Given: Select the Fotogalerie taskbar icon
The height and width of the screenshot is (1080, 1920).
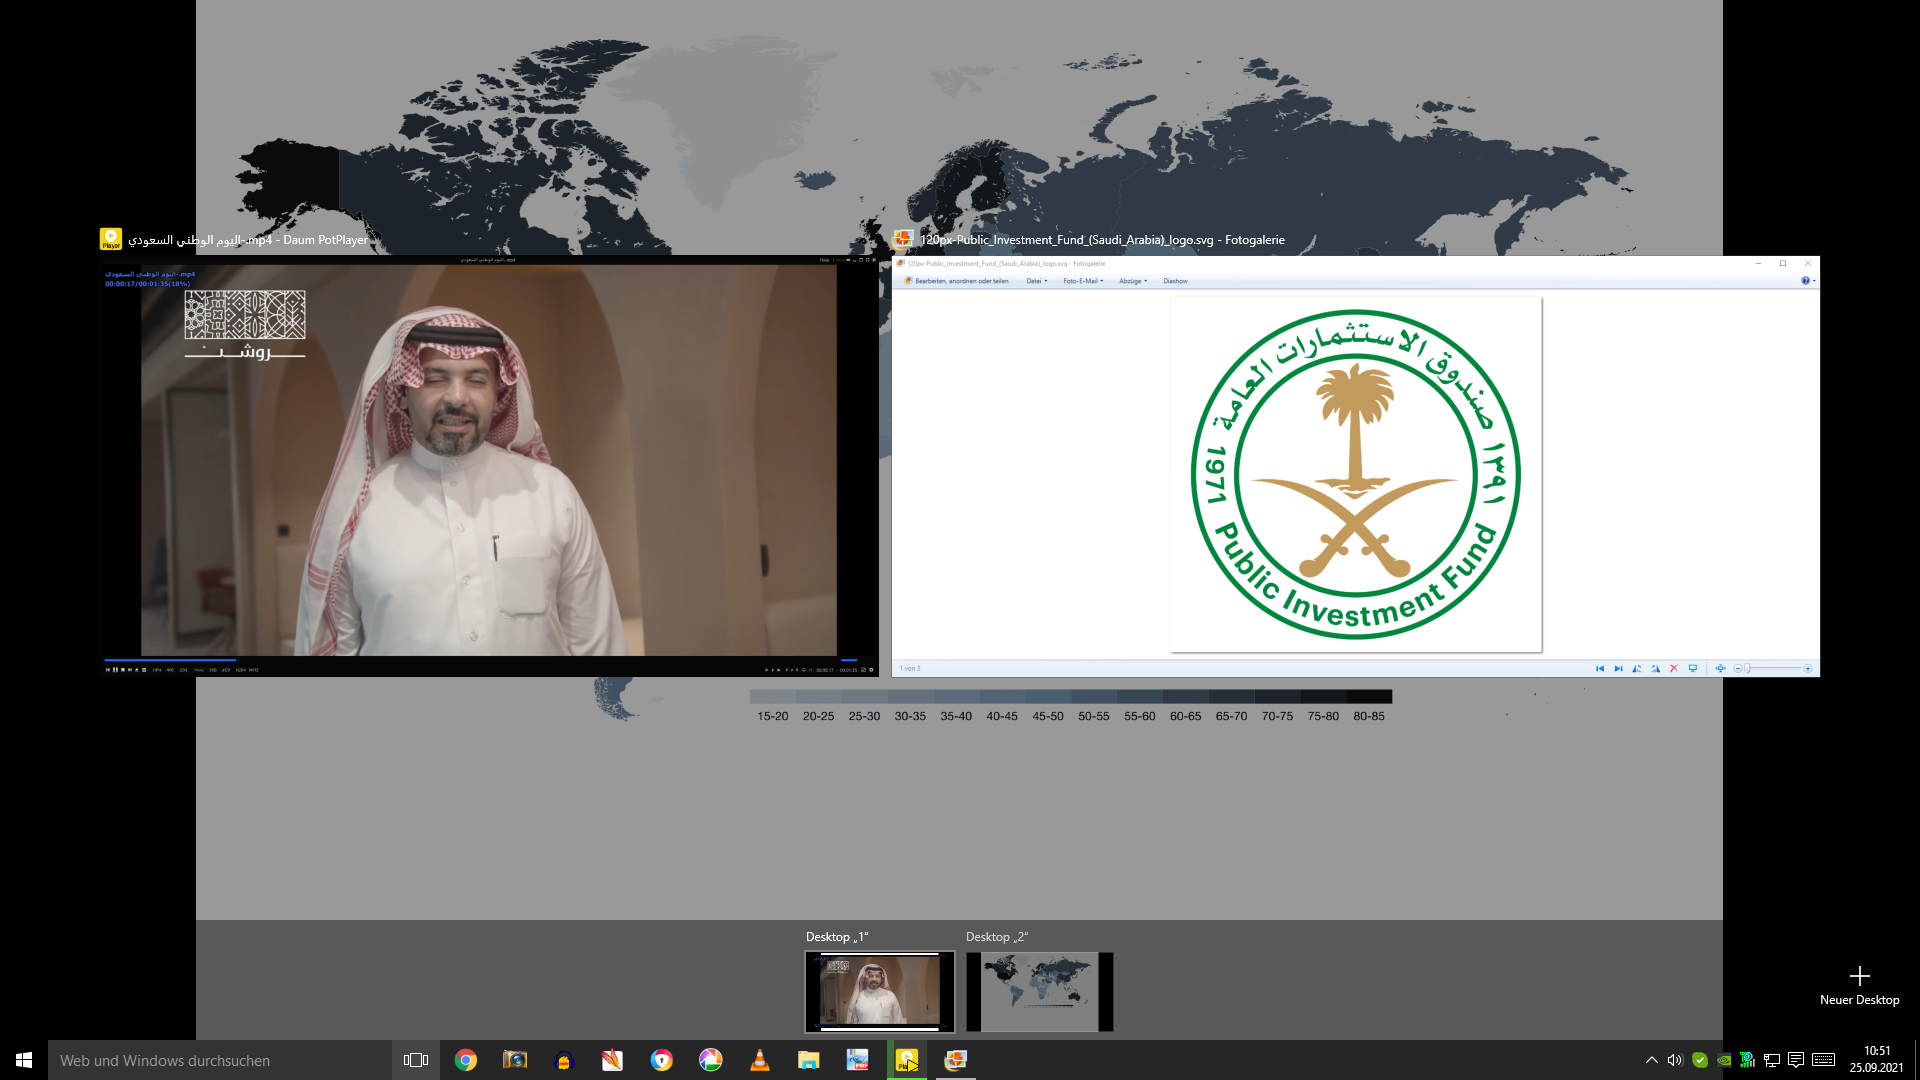Looking at the screenshot, I should point(956,1060).
